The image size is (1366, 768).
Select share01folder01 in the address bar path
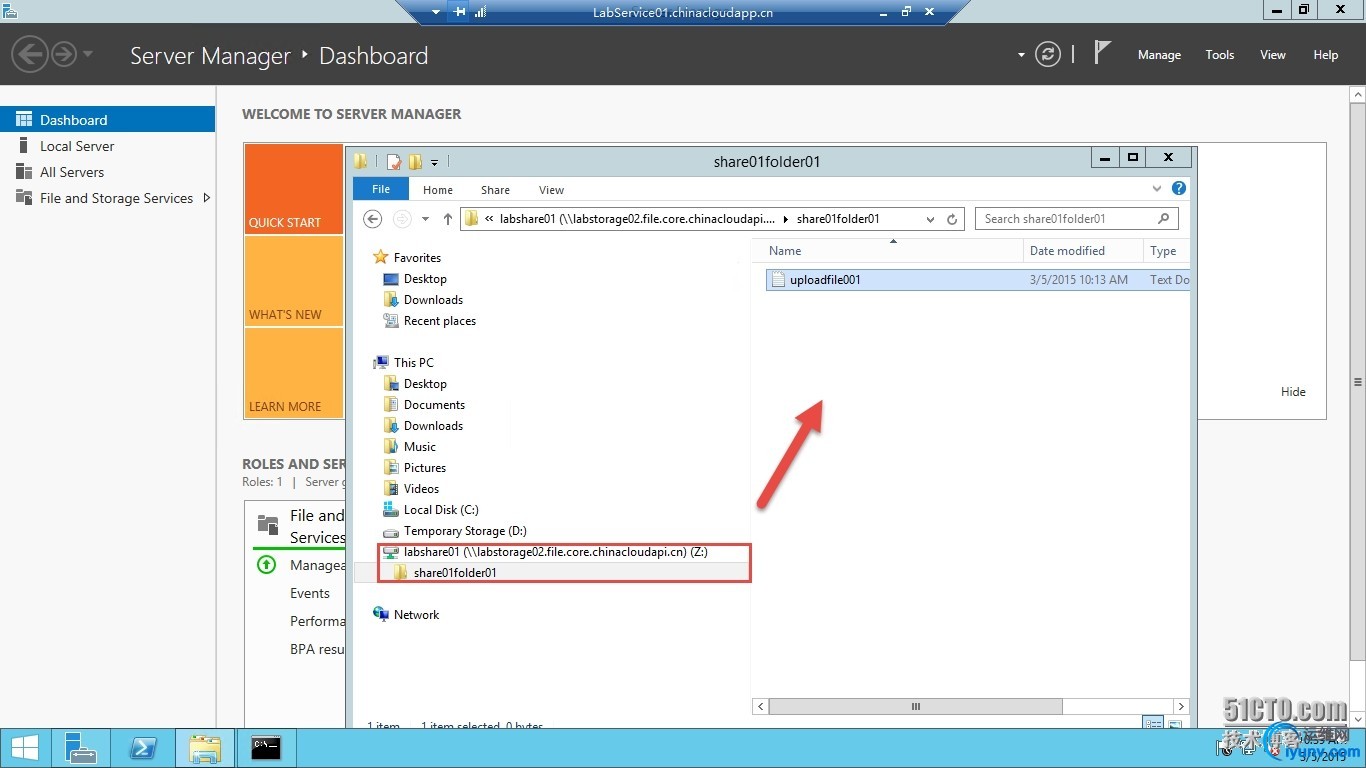pos(838,219)
